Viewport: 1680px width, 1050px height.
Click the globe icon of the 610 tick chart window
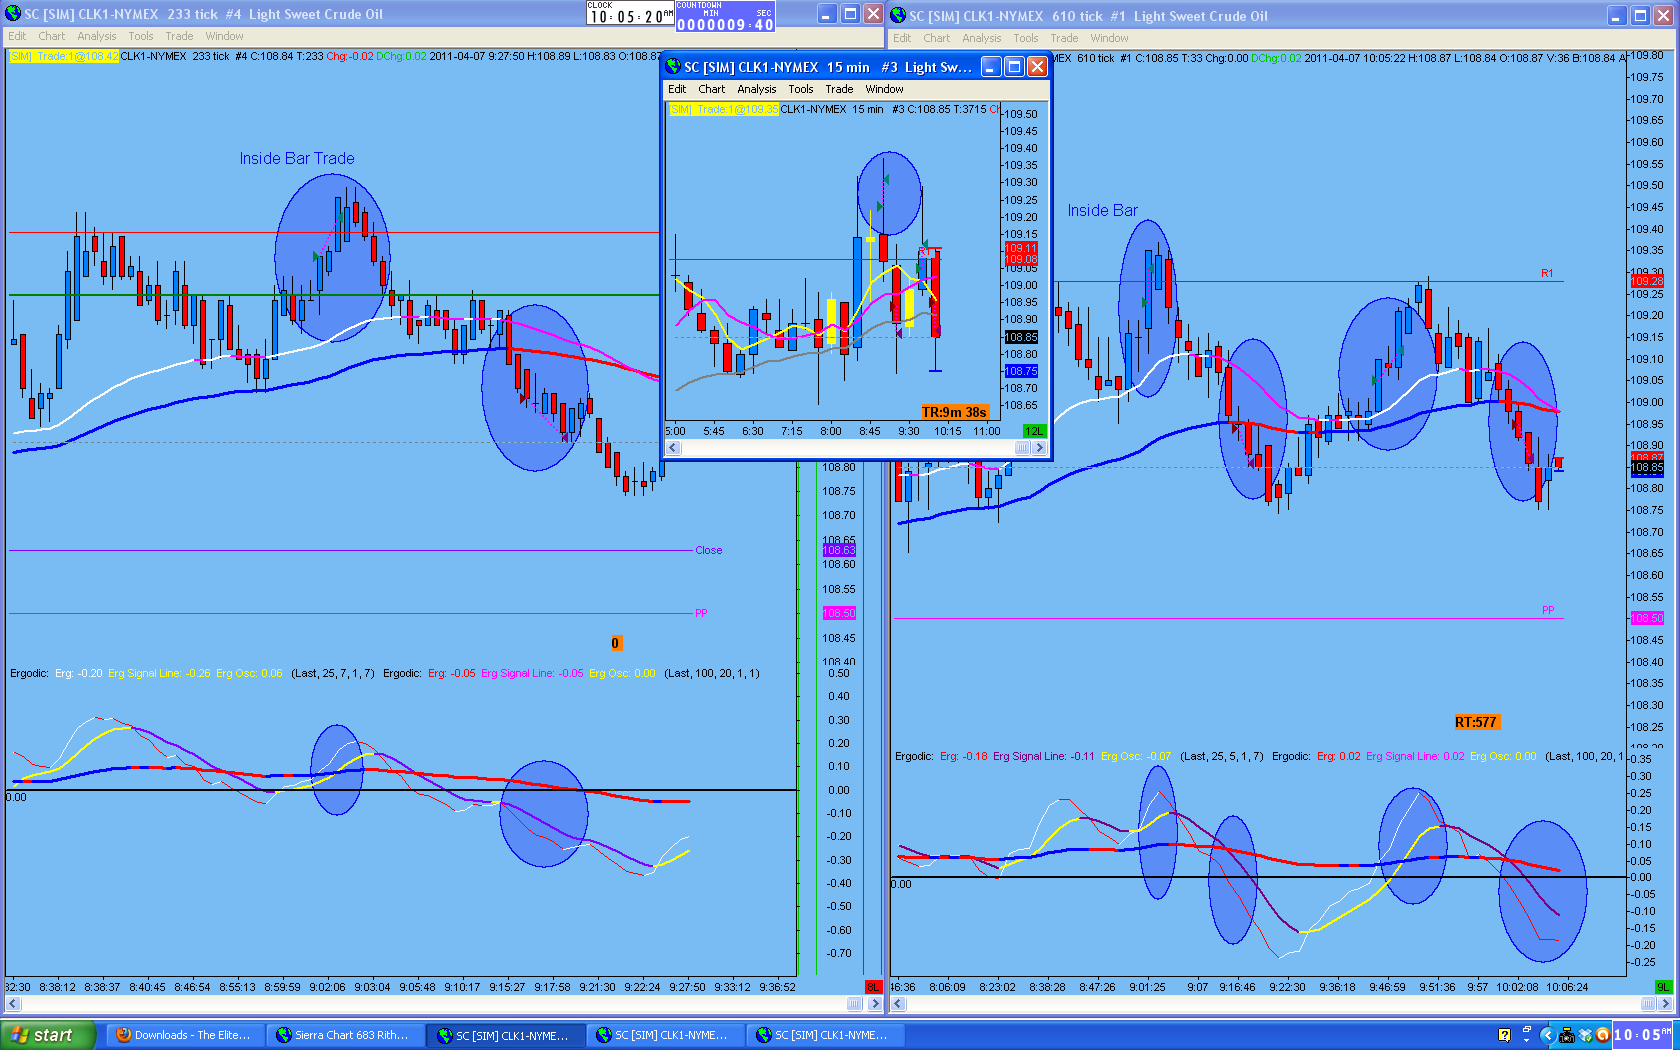tap(898, 15)
